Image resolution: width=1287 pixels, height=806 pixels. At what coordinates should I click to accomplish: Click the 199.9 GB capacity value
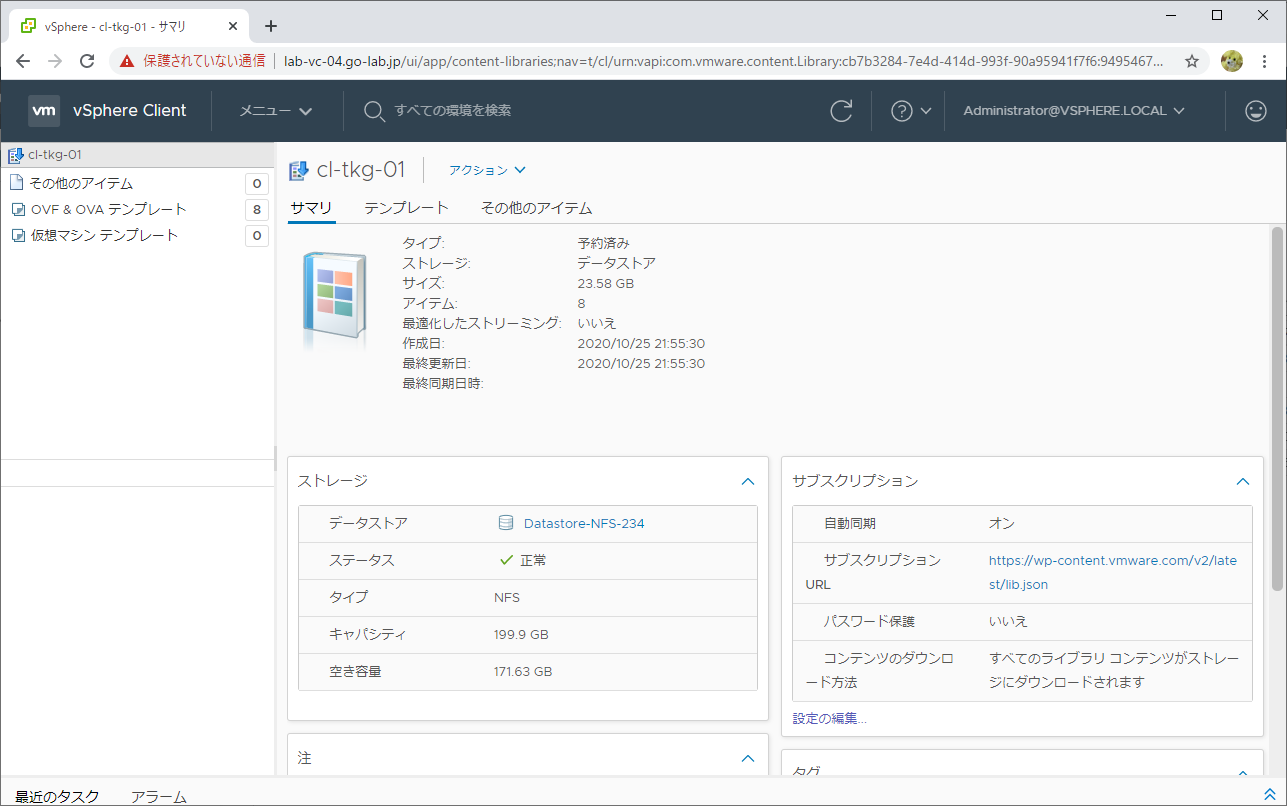click(520, 634)
